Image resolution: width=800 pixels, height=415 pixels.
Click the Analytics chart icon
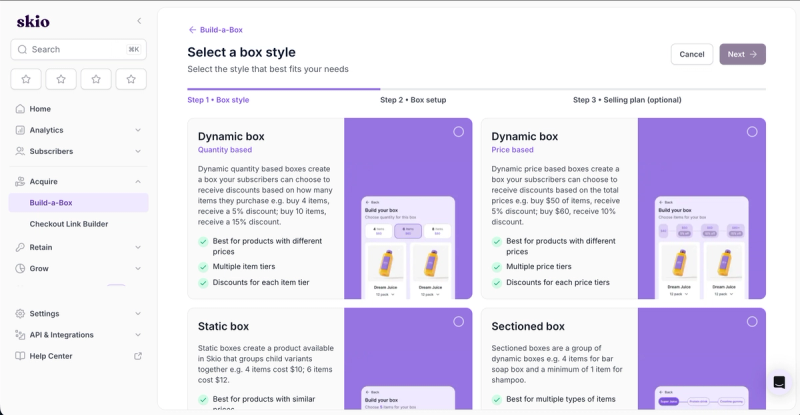tap(20, 130)
